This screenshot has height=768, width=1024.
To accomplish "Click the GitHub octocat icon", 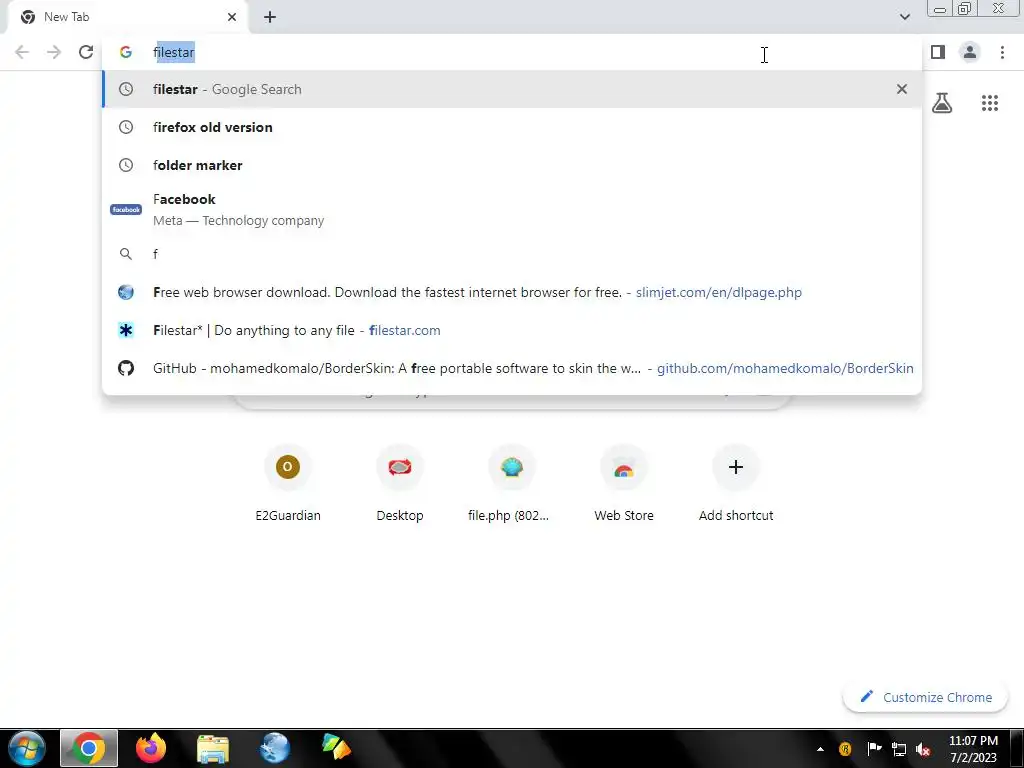I will [126, 368].
